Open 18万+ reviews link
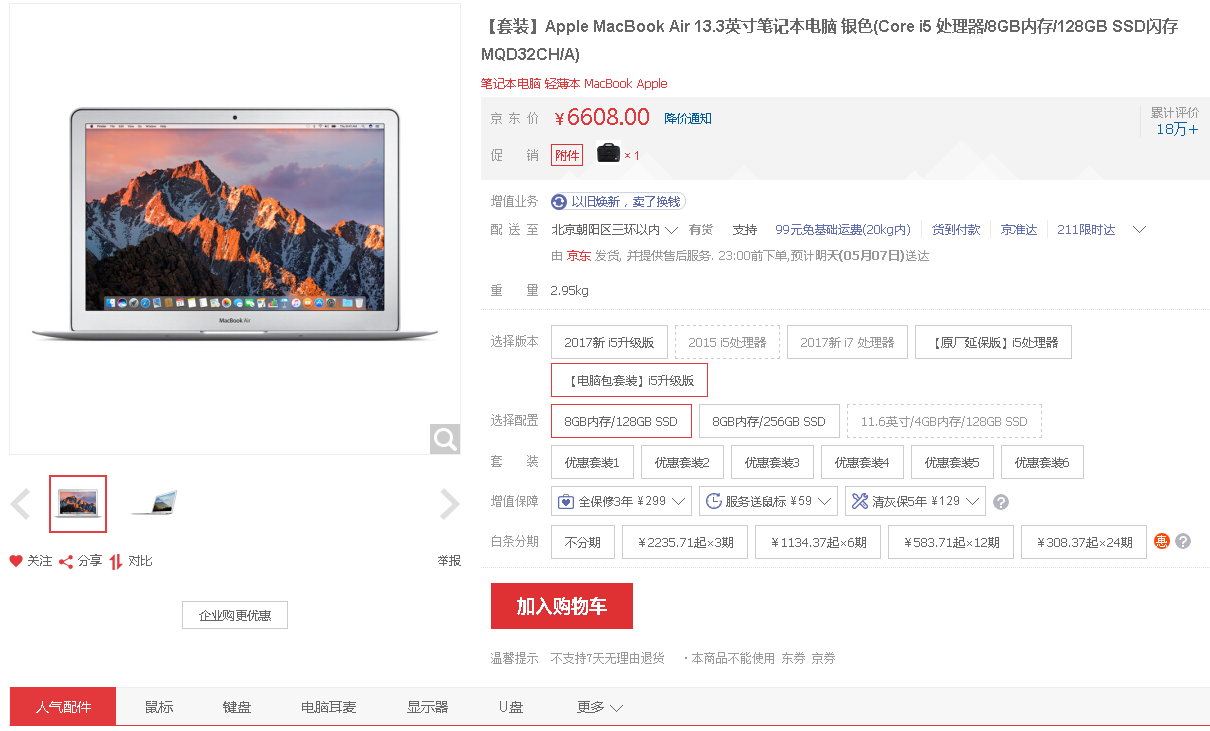The width and height of the screenshot is (1210, 731). (1177, 129)
